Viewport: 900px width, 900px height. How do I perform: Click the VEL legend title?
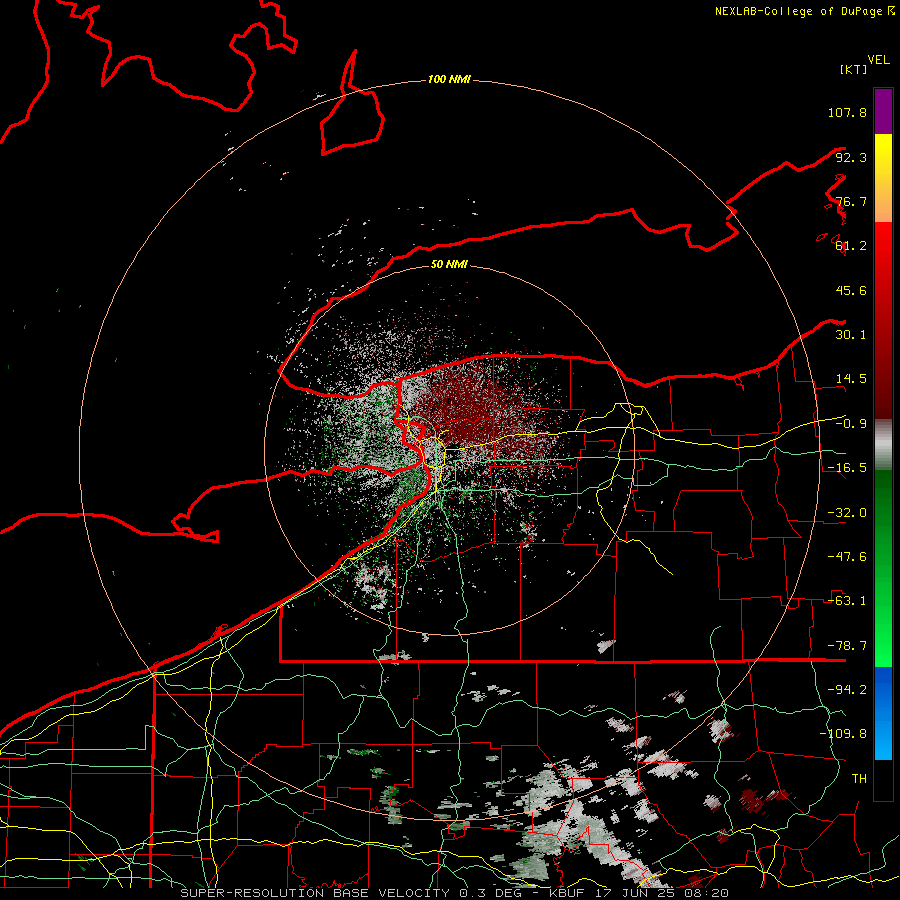point(878,60)
